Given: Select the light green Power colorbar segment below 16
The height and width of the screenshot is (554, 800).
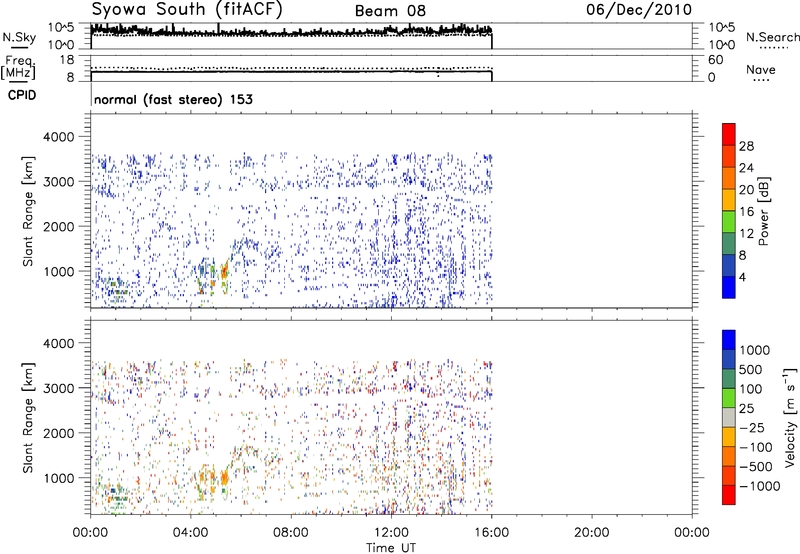Looking at the screenshot, I should pos(729,222).
